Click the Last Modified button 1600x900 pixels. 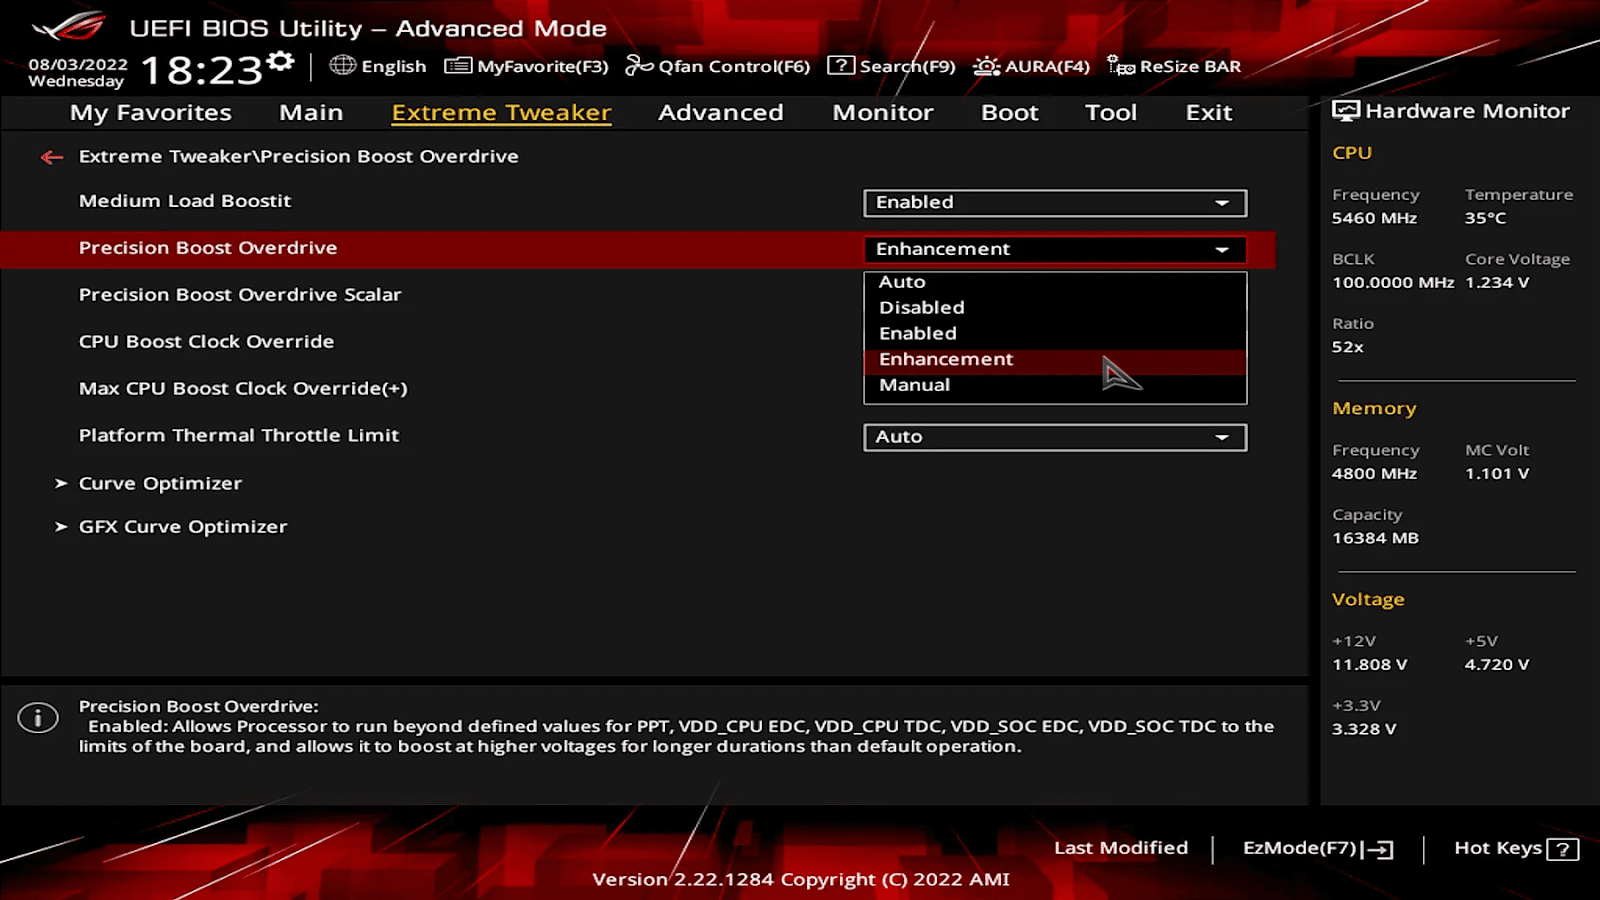pyautogui.click(x=1121, y=848)
